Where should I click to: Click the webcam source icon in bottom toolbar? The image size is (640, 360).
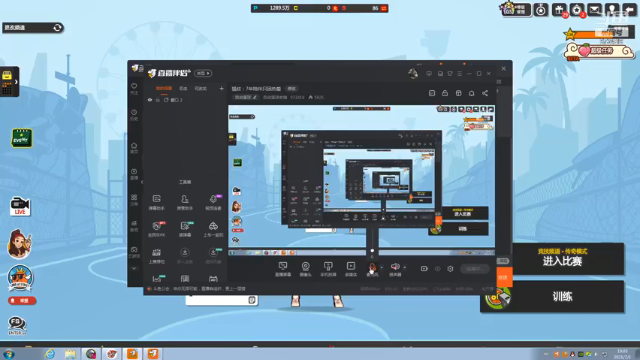[x=305, y=267]
